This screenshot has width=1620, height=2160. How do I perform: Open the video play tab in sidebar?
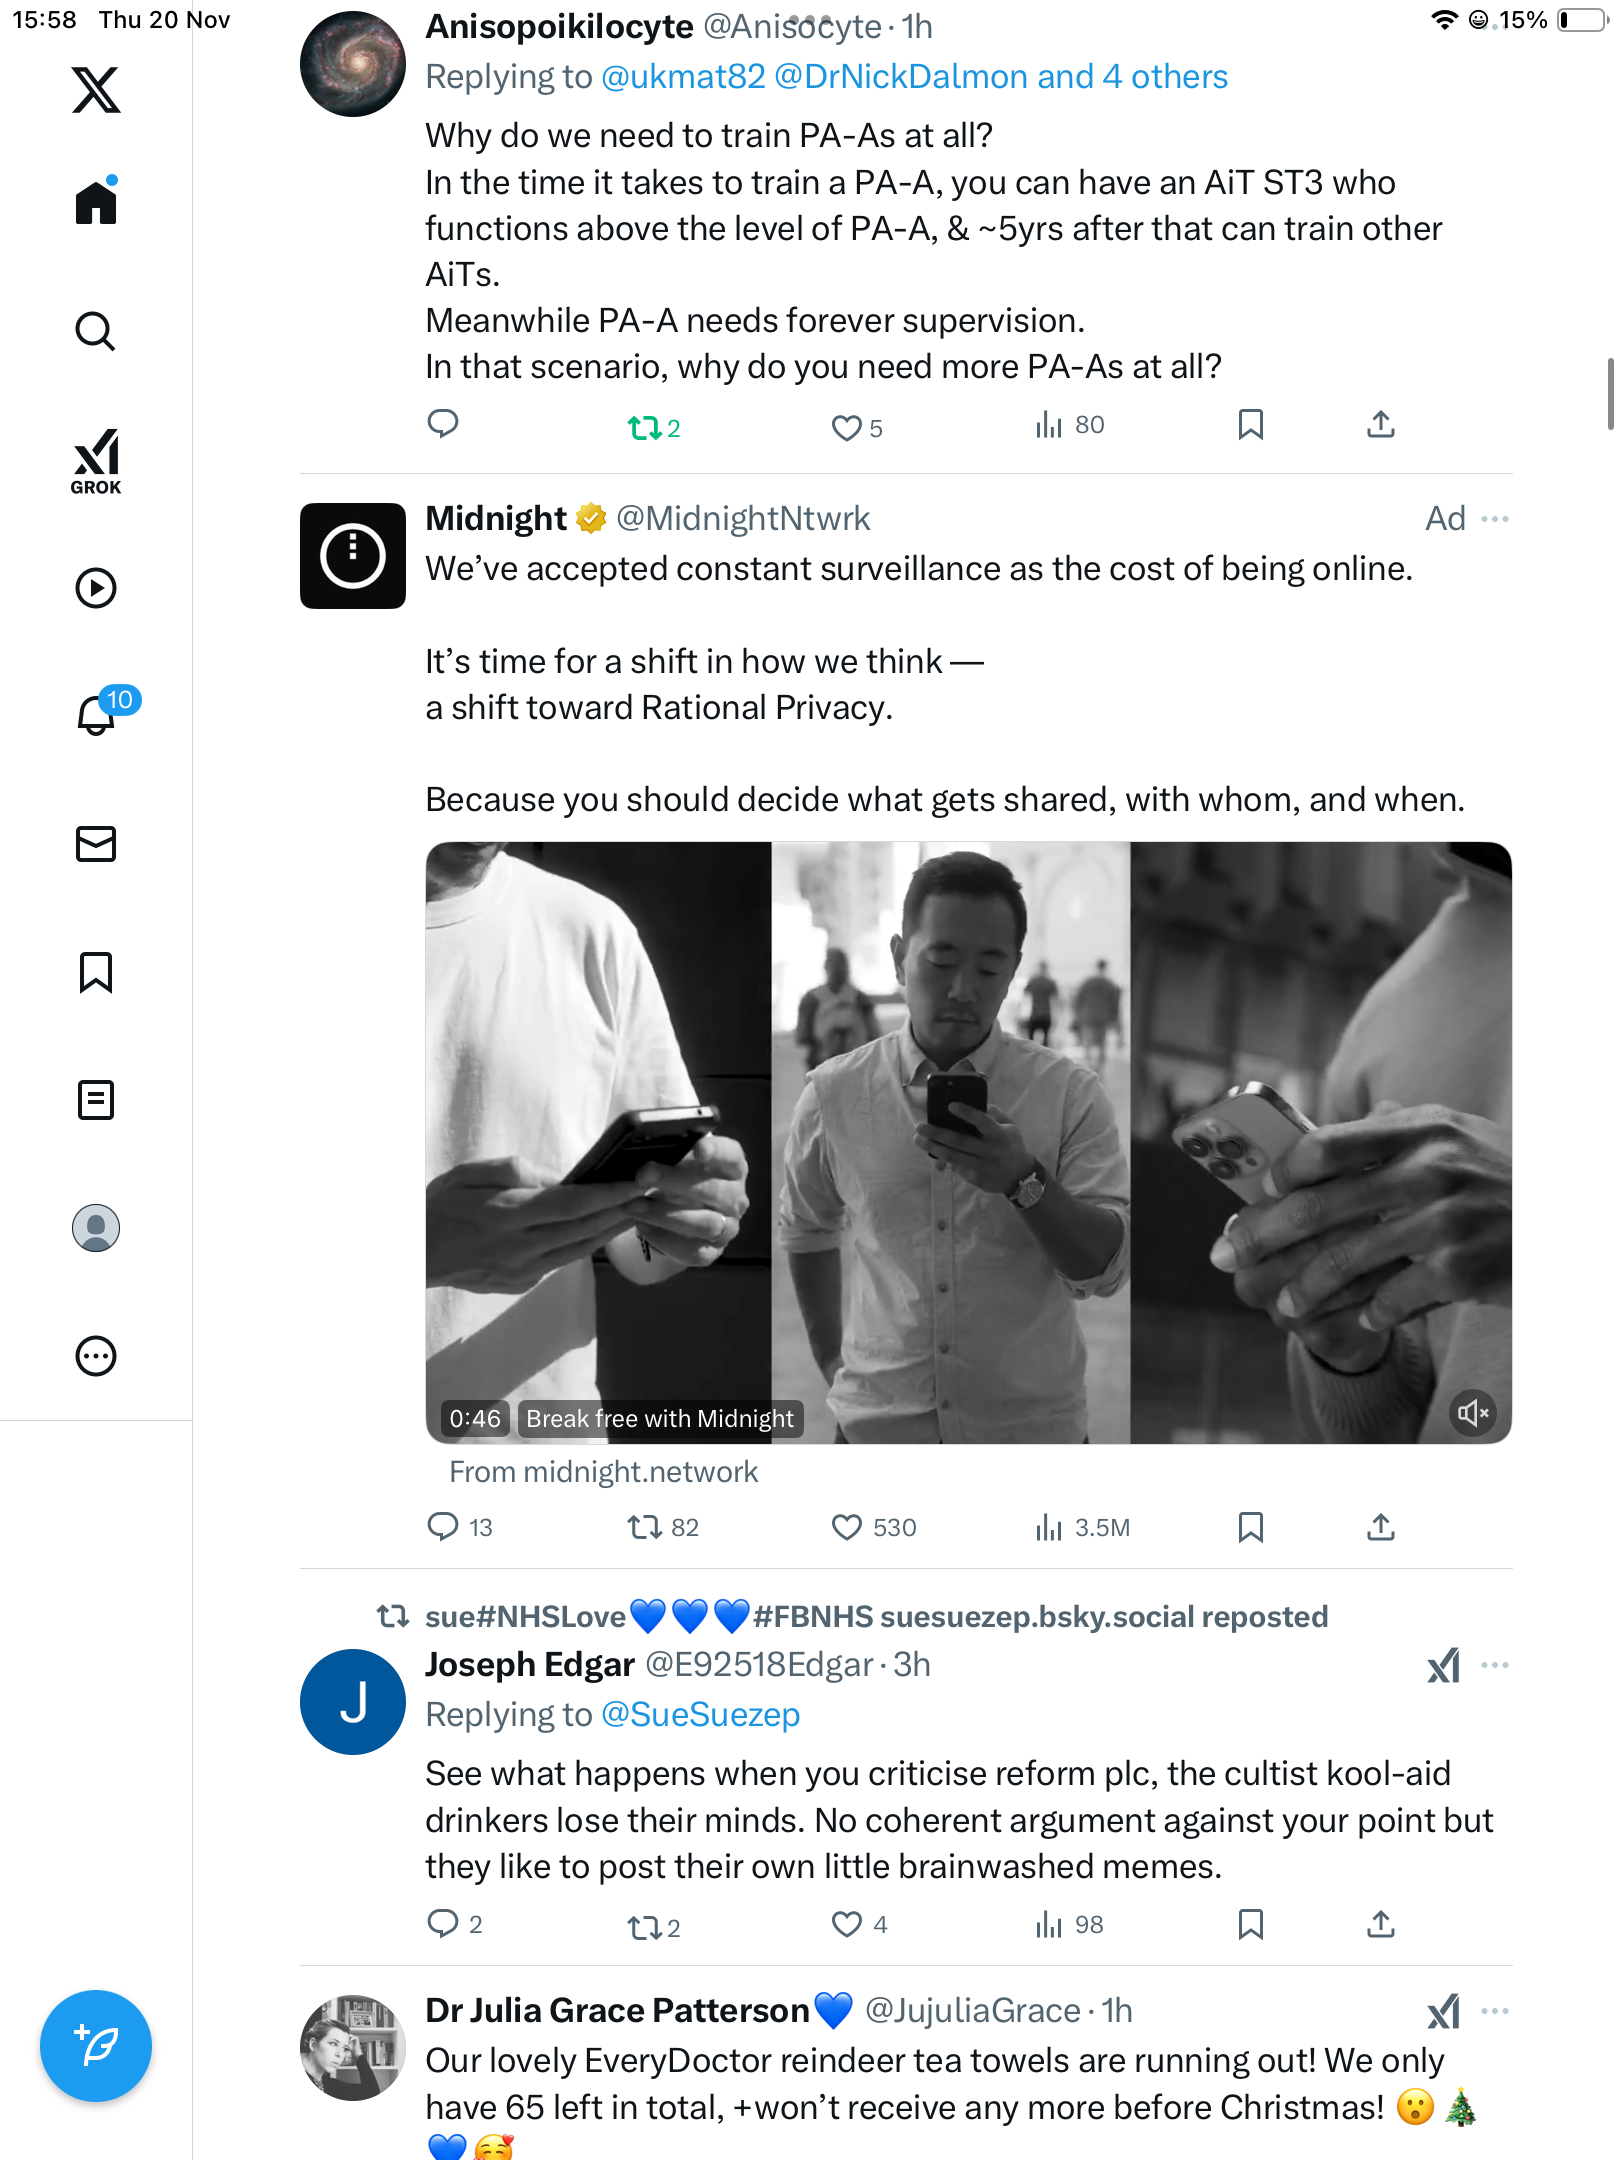[96, 588]
